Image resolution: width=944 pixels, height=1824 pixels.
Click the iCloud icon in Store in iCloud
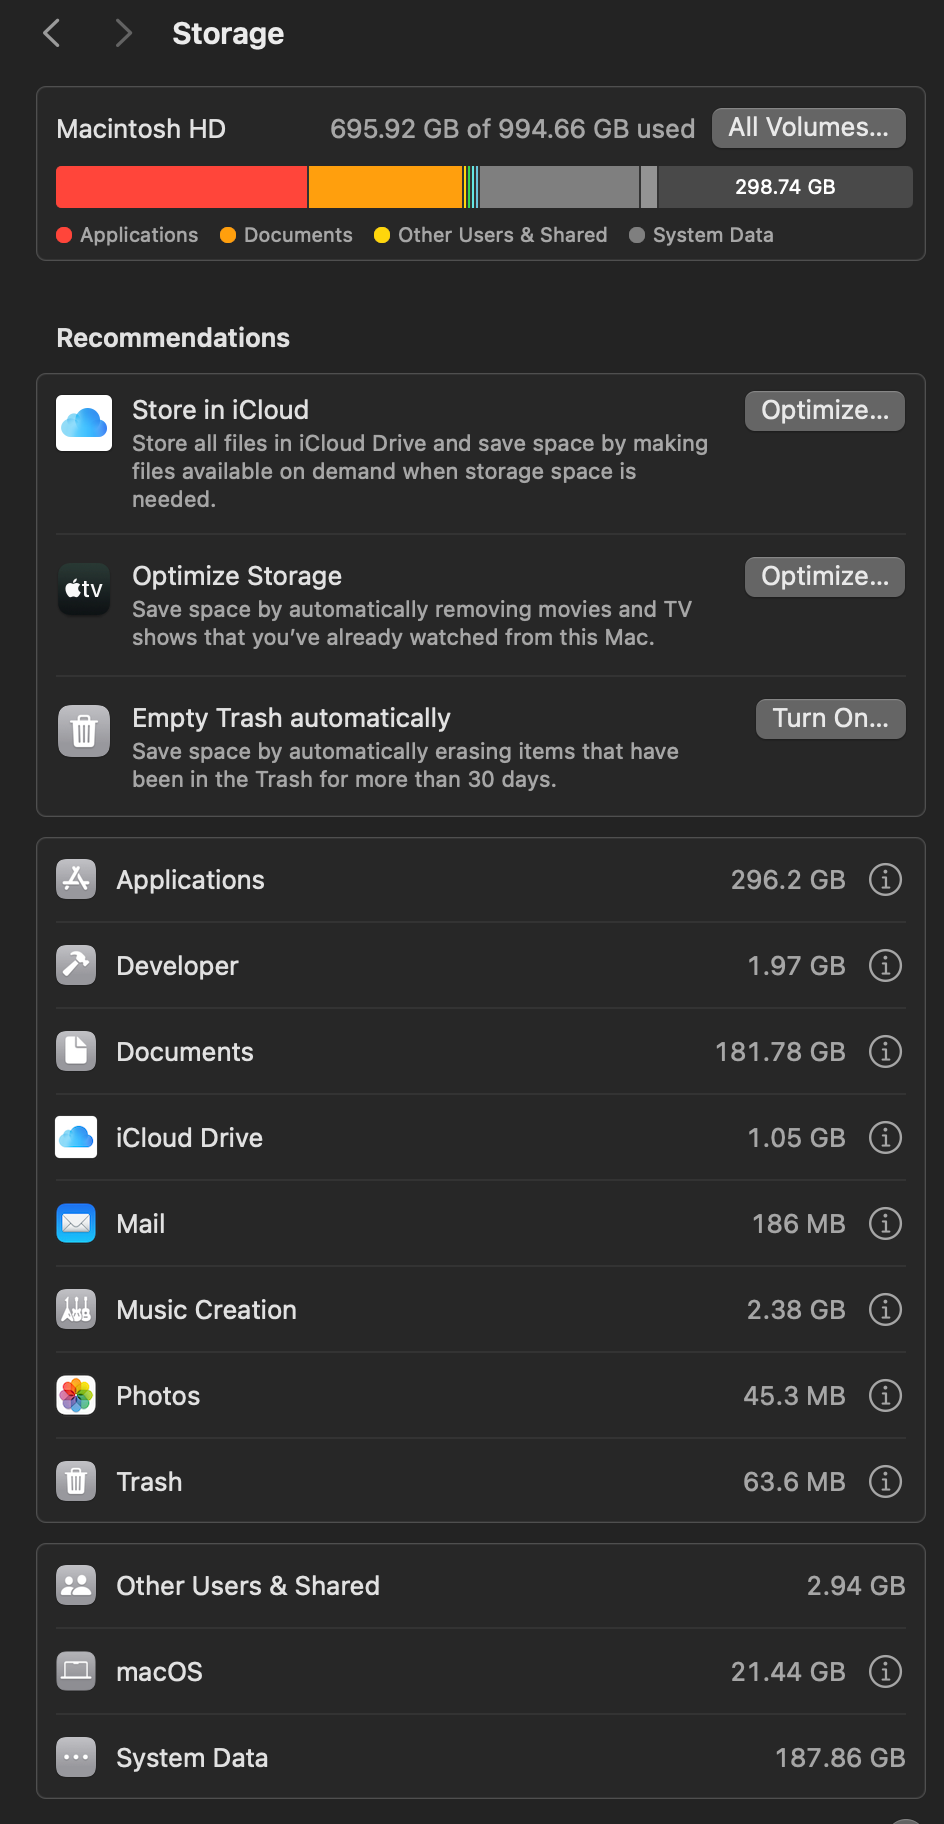[x=84, y=423]
